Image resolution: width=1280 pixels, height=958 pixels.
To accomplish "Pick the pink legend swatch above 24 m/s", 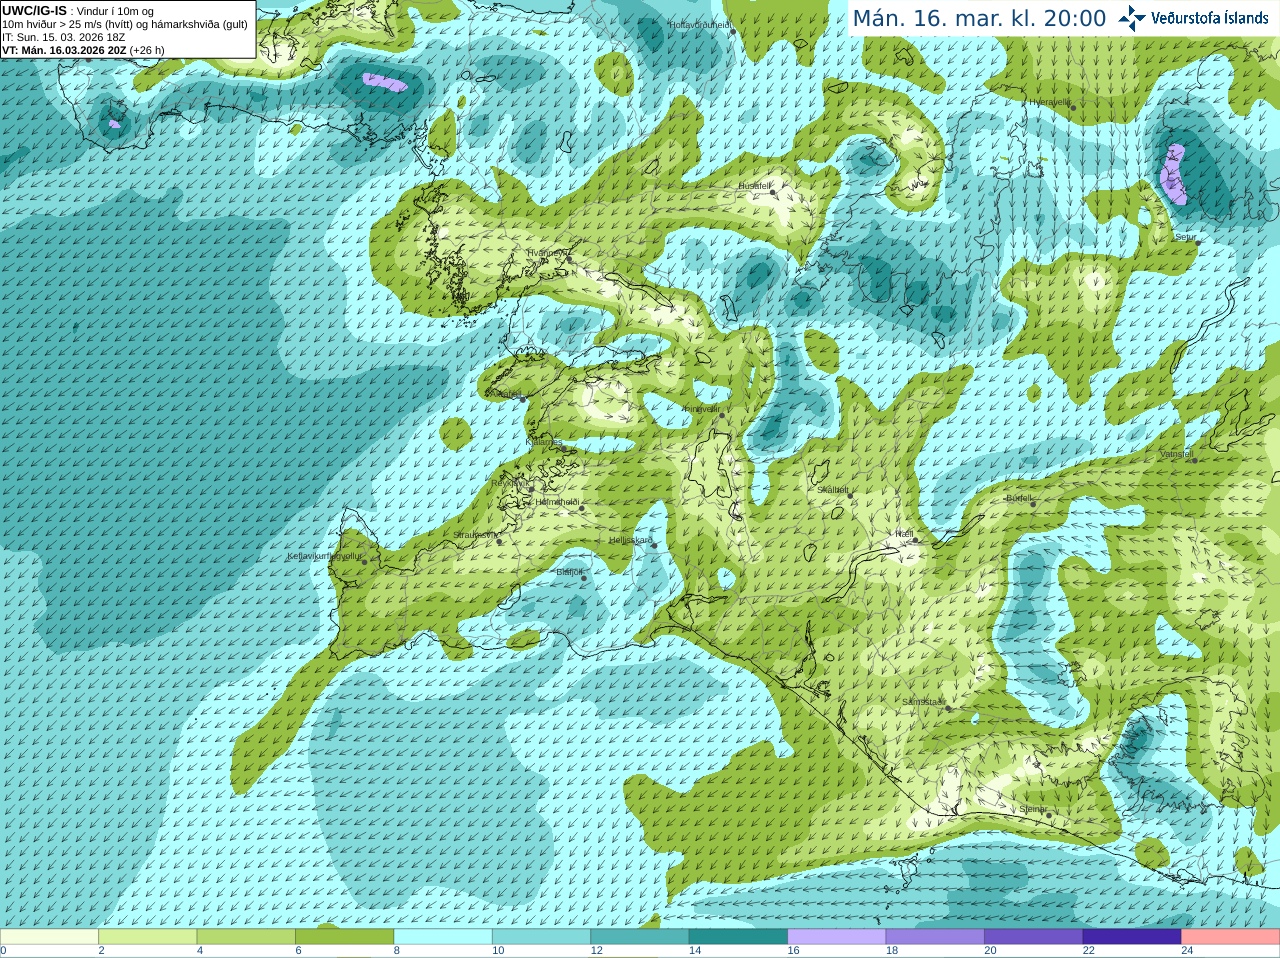I will click(x=1231, y=937).
